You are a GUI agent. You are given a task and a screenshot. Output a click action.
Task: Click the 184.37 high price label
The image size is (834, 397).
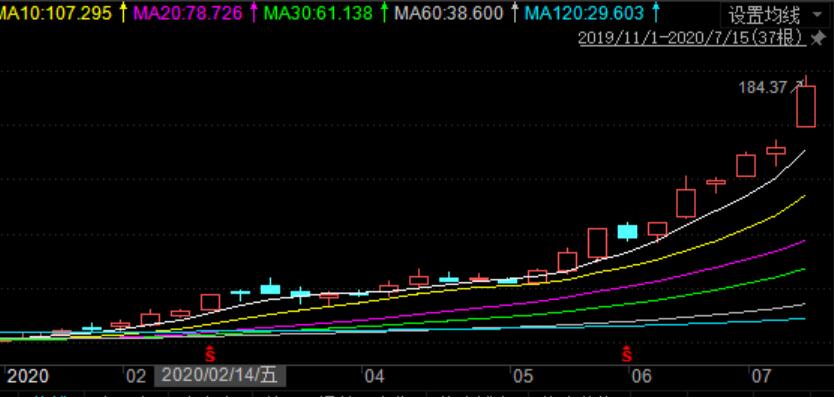[x=763, y=87]
